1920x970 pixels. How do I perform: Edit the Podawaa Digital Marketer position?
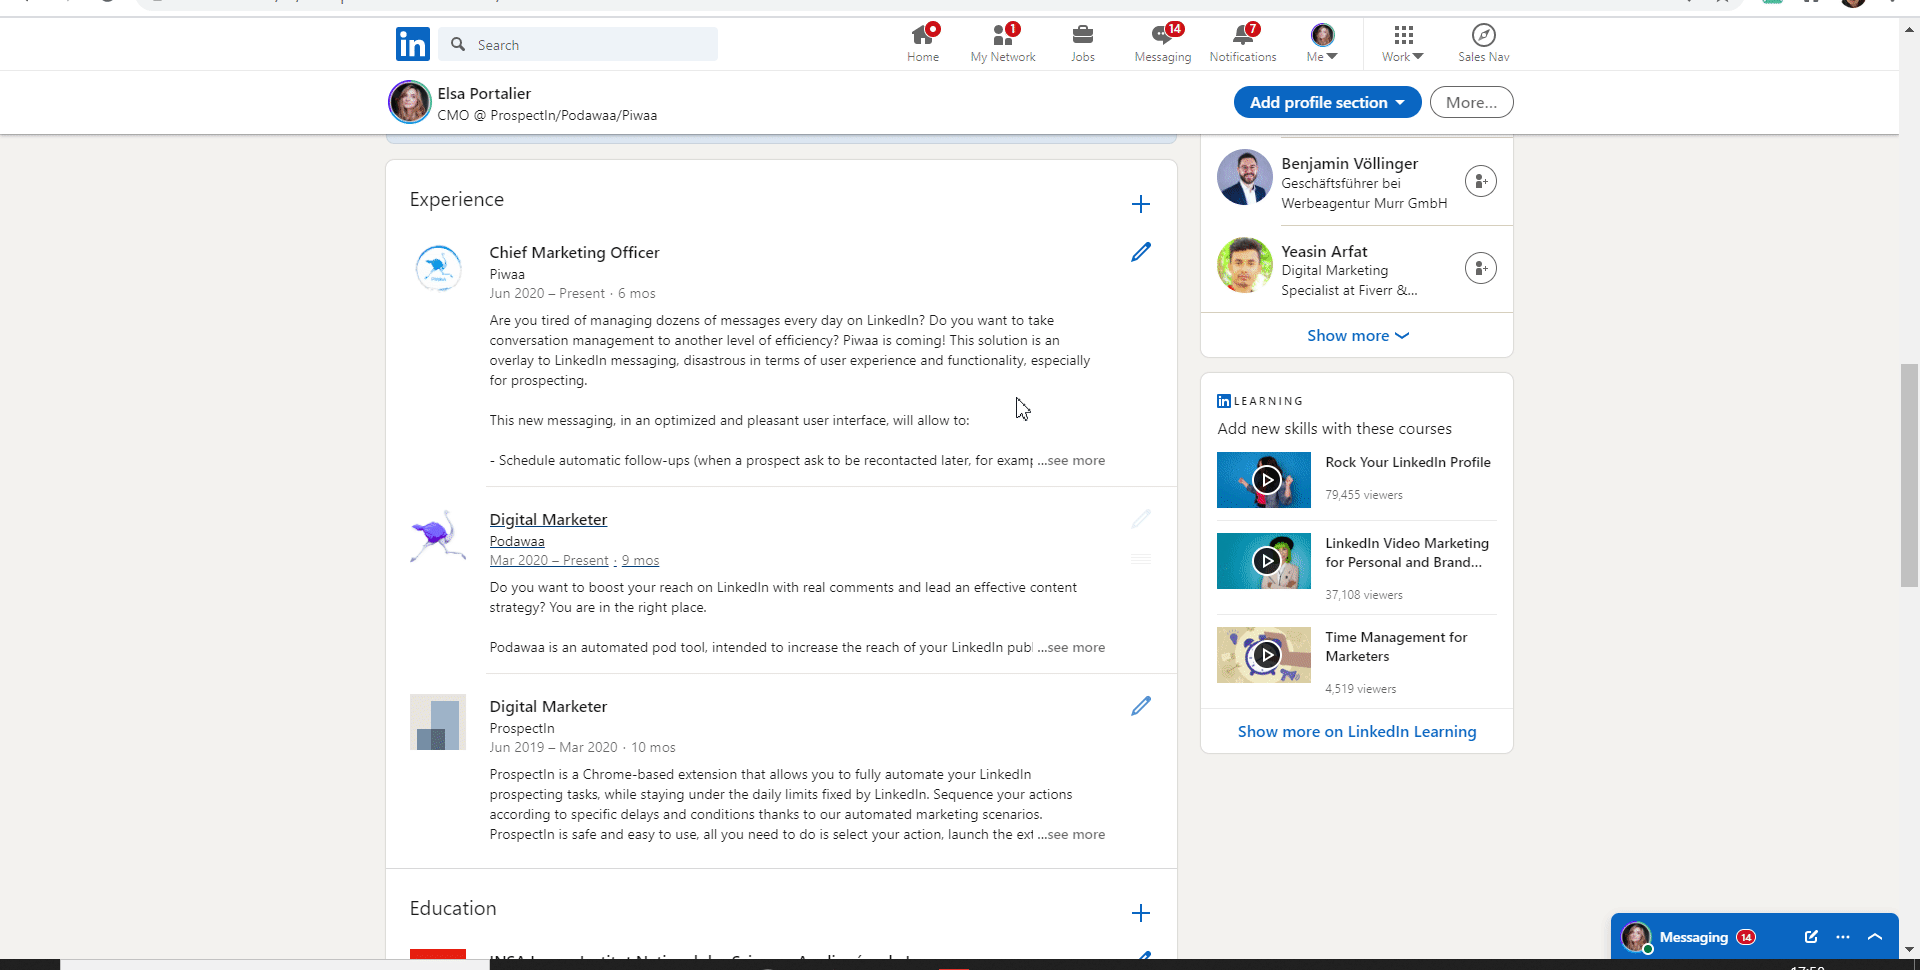tap(1141, 519)
